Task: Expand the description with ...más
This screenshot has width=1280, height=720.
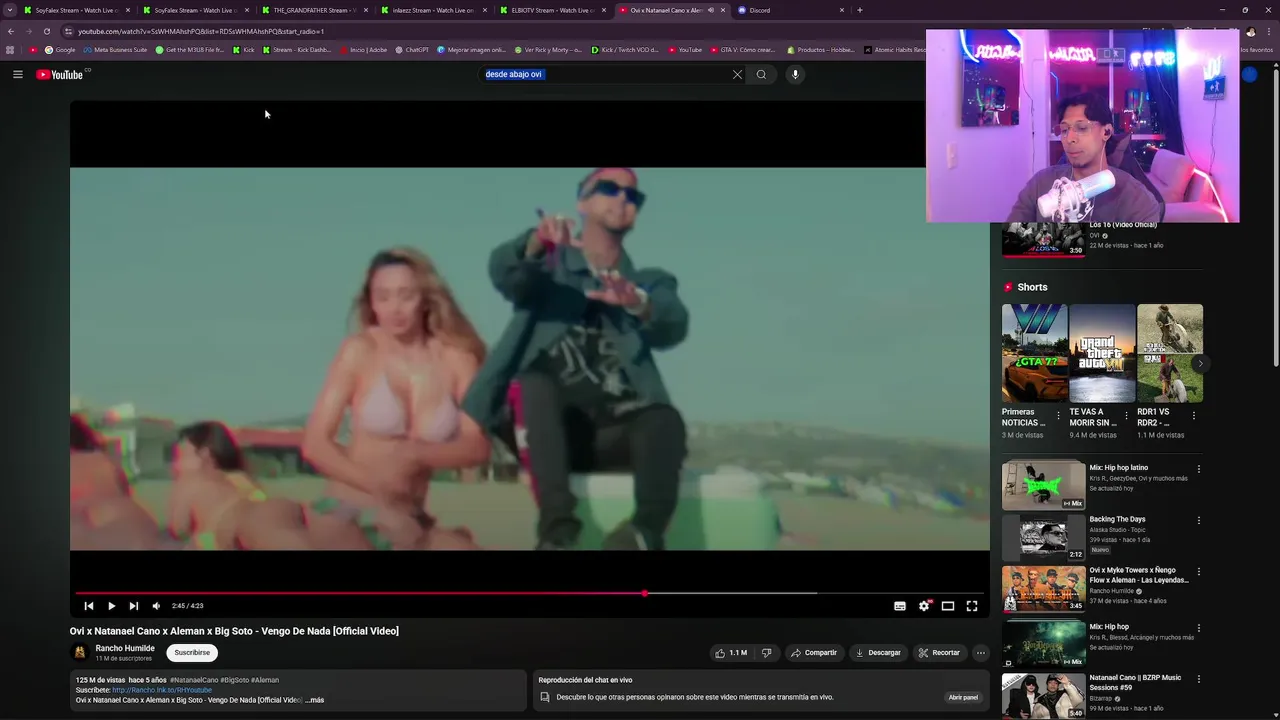Action: point(315,700)
